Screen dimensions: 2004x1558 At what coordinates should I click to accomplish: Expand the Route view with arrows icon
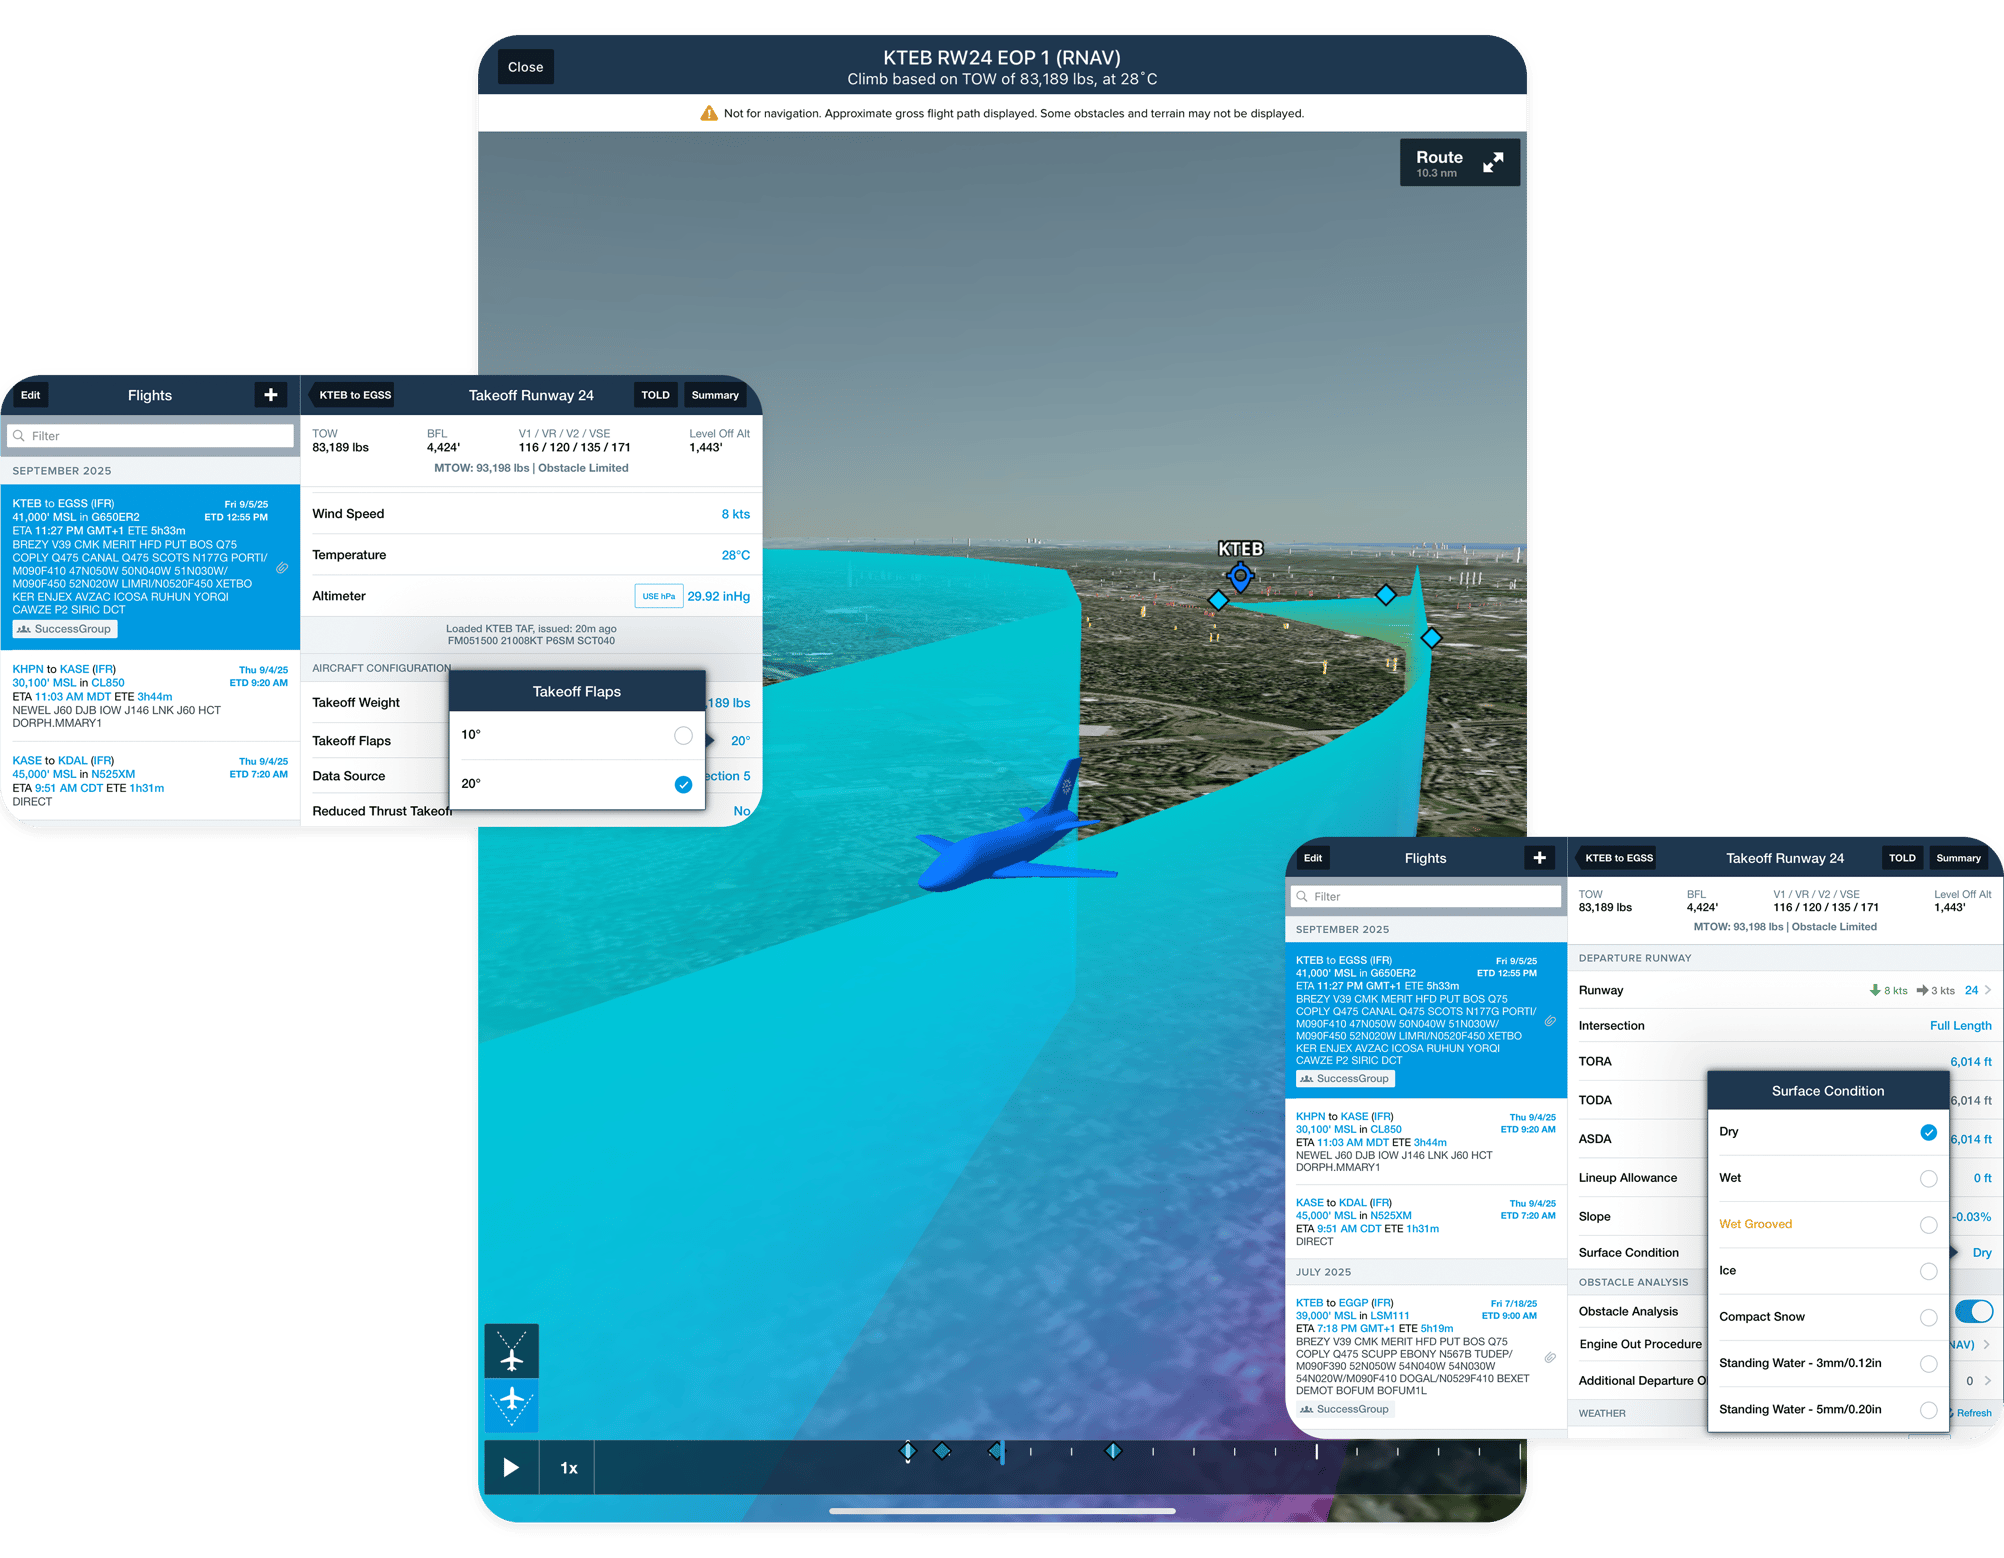tap(1492, 163)
